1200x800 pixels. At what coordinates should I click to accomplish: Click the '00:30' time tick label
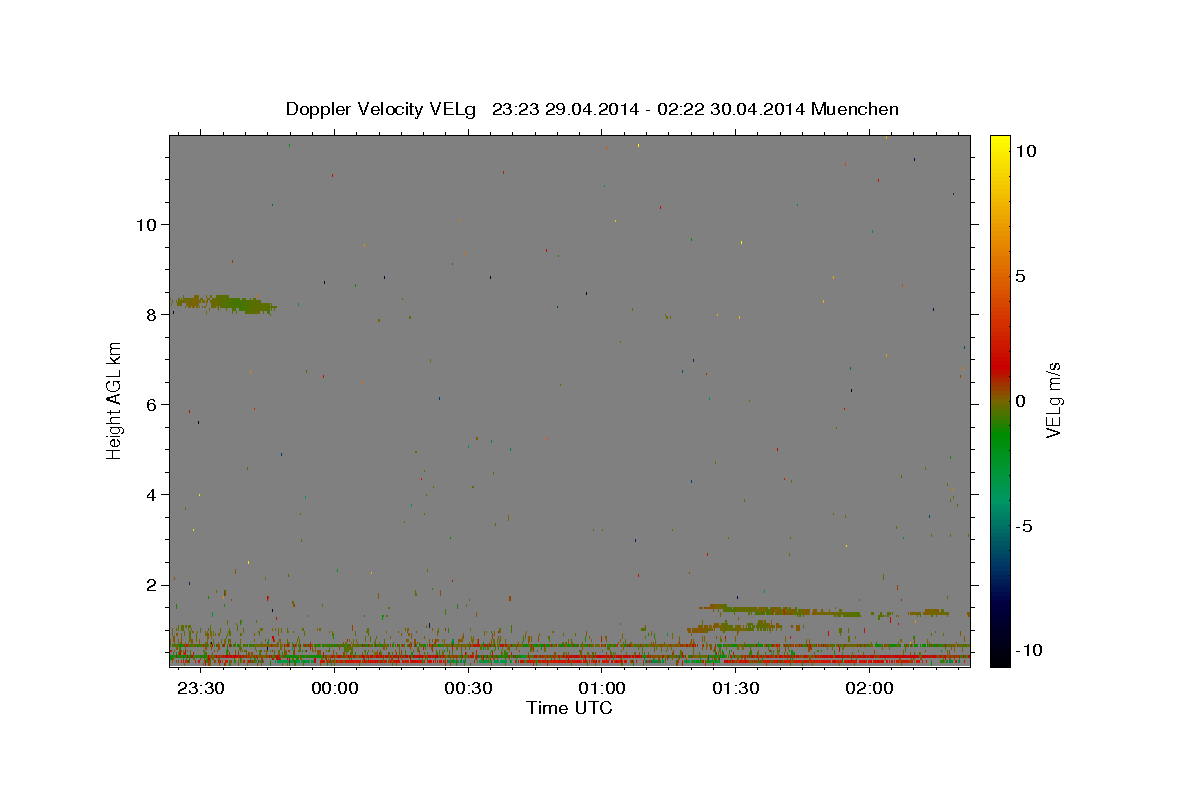[x=468, y=689]
